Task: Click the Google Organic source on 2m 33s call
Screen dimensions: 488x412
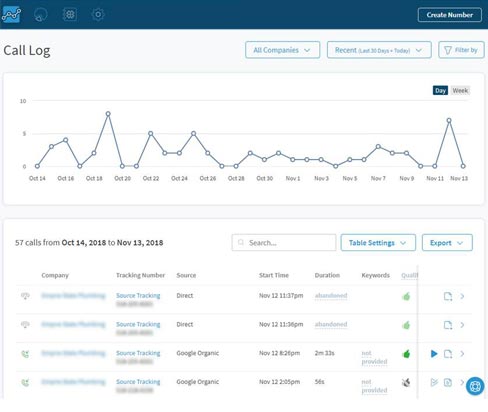Action: pyautogui.click(x=198, y=353)
